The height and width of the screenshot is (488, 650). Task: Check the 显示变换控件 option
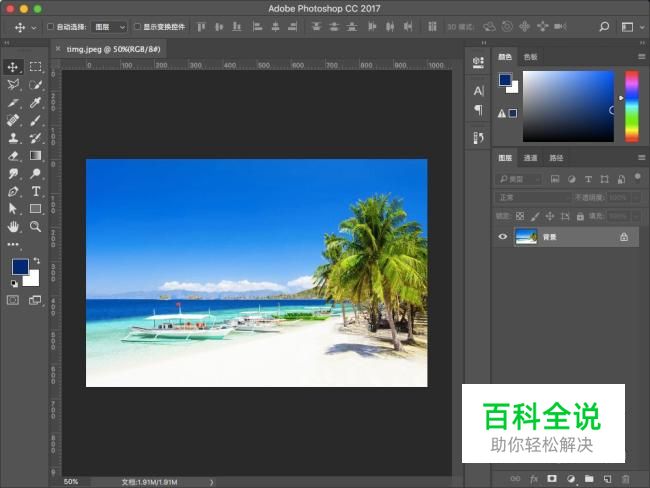(x=137, y=27)
